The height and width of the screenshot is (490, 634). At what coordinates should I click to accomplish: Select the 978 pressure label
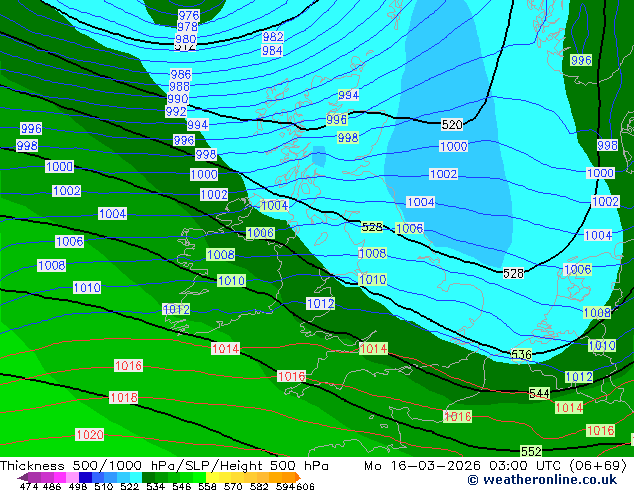[x=188, y=27]
